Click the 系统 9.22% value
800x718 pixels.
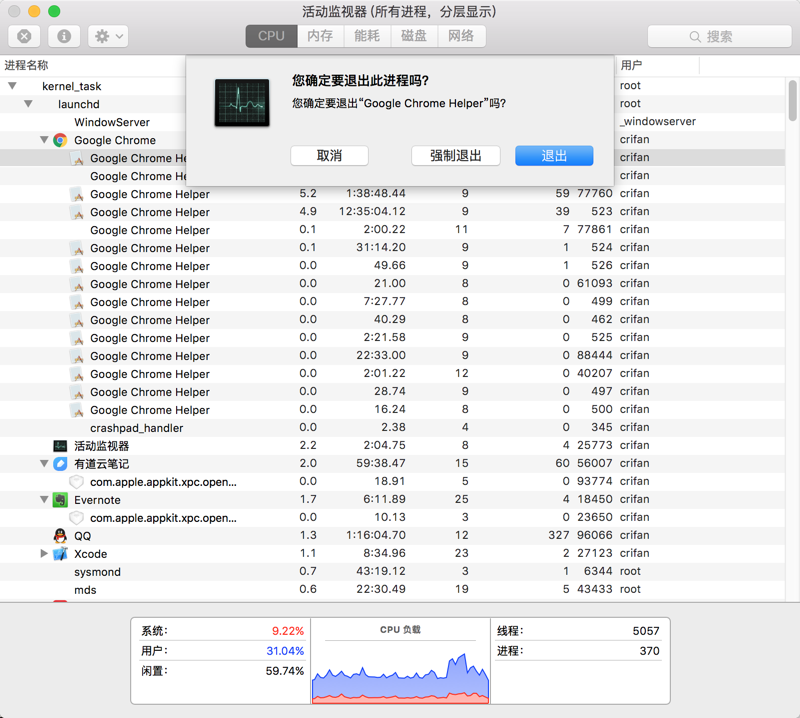[x=288, y=631]
